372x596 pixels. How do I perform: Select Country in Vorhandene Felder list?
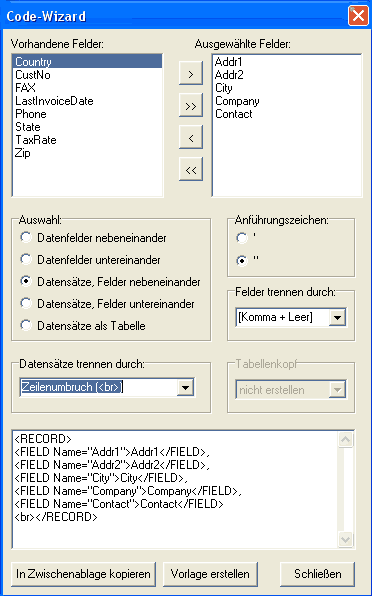pos(88,62)
